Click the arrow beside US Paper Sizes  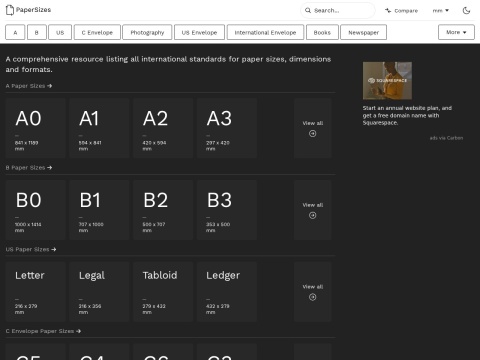coord(54,249)
